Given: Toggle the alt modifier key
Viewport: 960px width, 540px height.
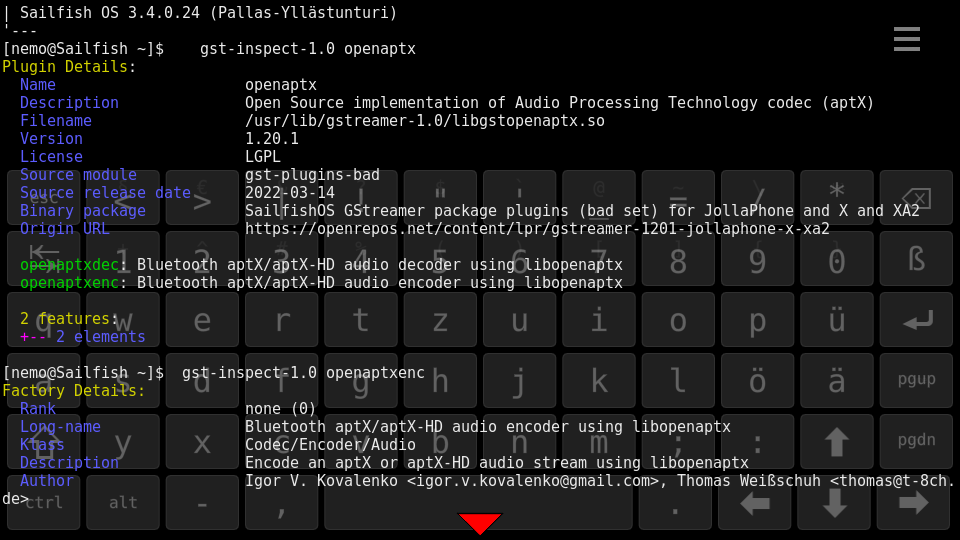Looking at the screenshot, I should [x=123, y=502].
